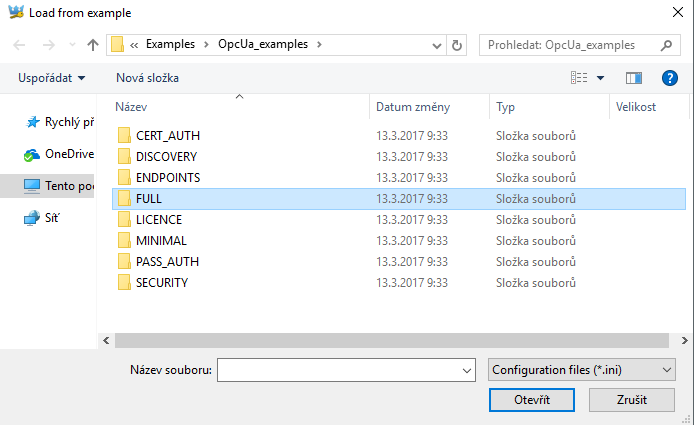The height and width of the screenshot is (425, 694).
Task: Expand the address bar history dropdown
Action: coord(437,45)
